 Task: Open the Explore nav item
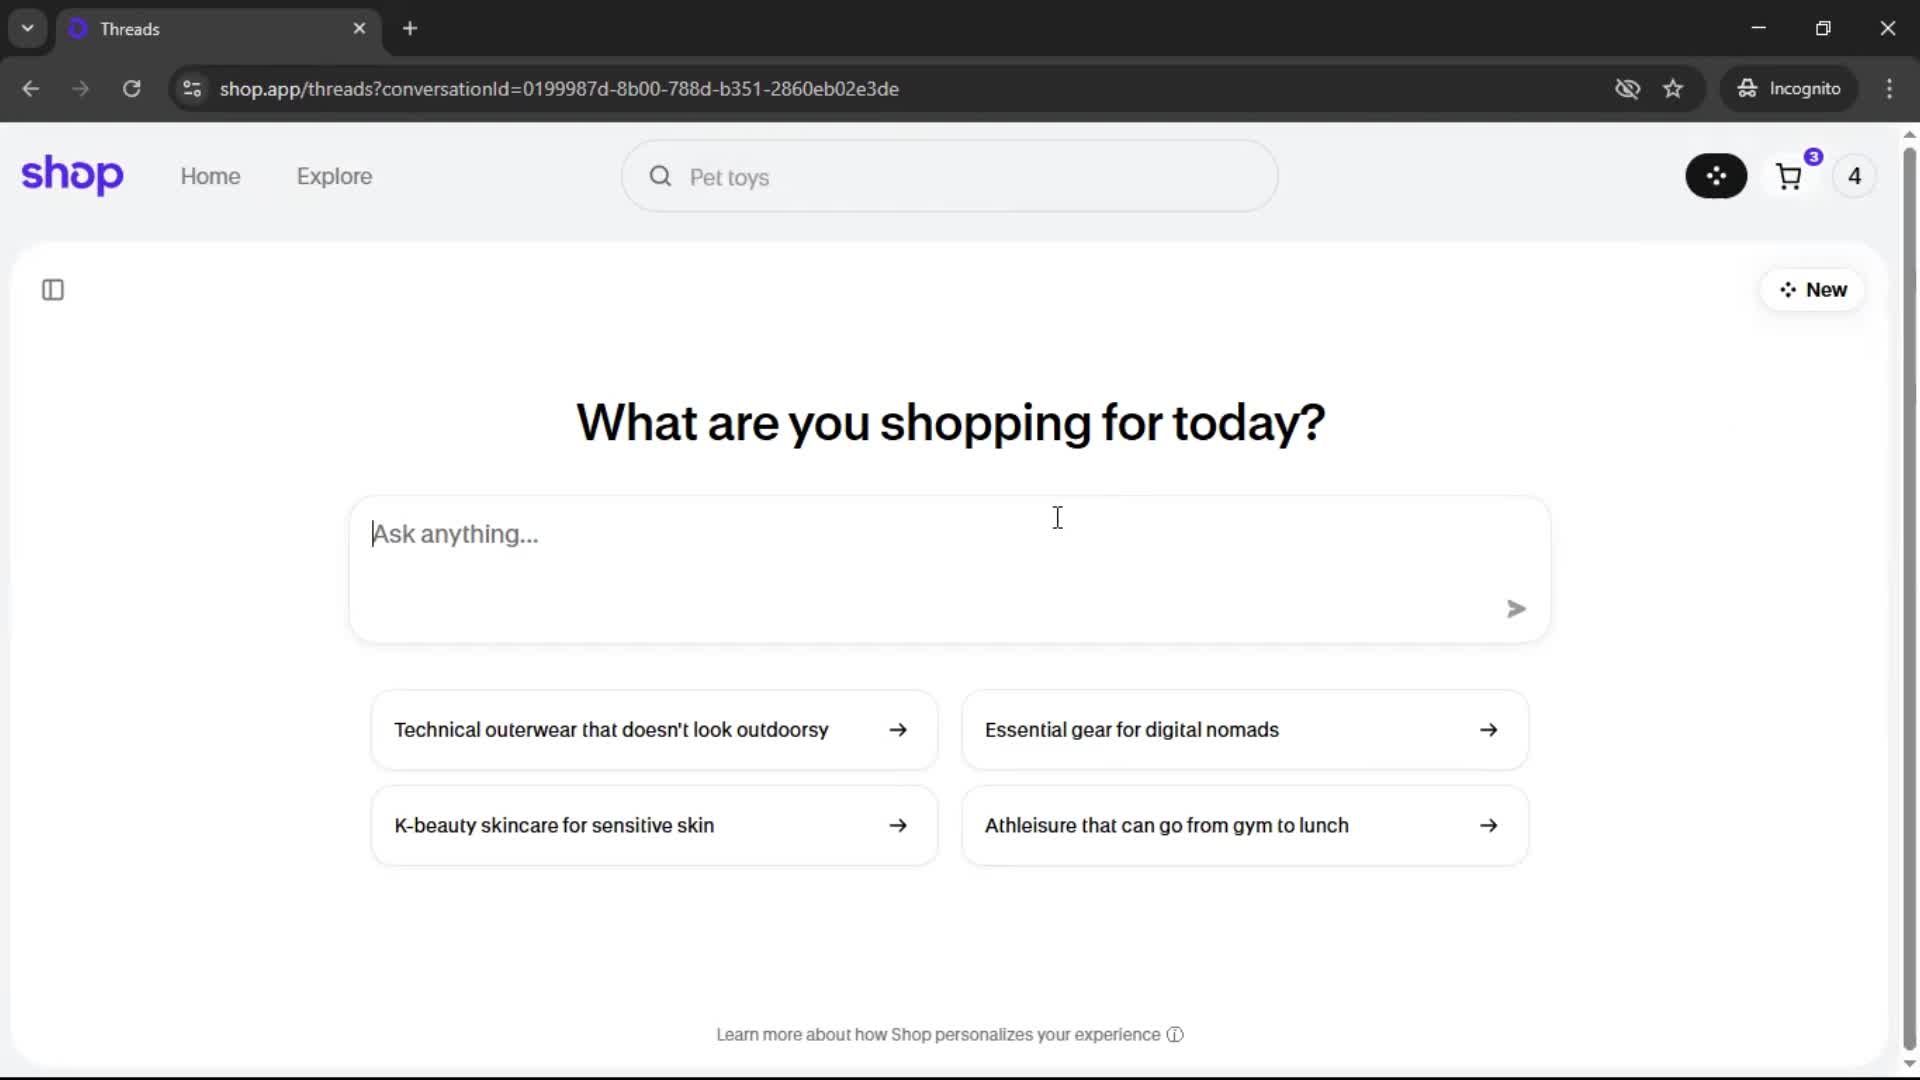334,176
